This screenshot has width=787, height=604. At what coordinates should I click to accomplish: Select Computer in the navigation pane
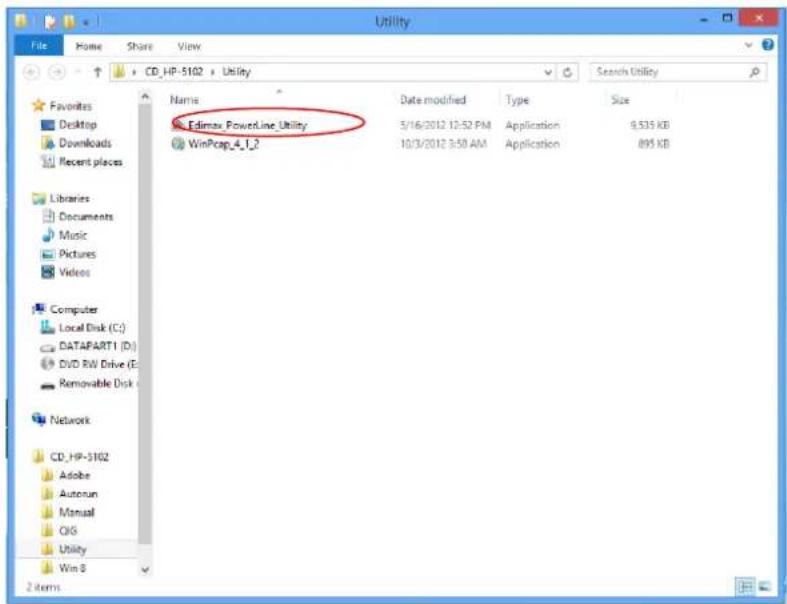click(73, 309)
